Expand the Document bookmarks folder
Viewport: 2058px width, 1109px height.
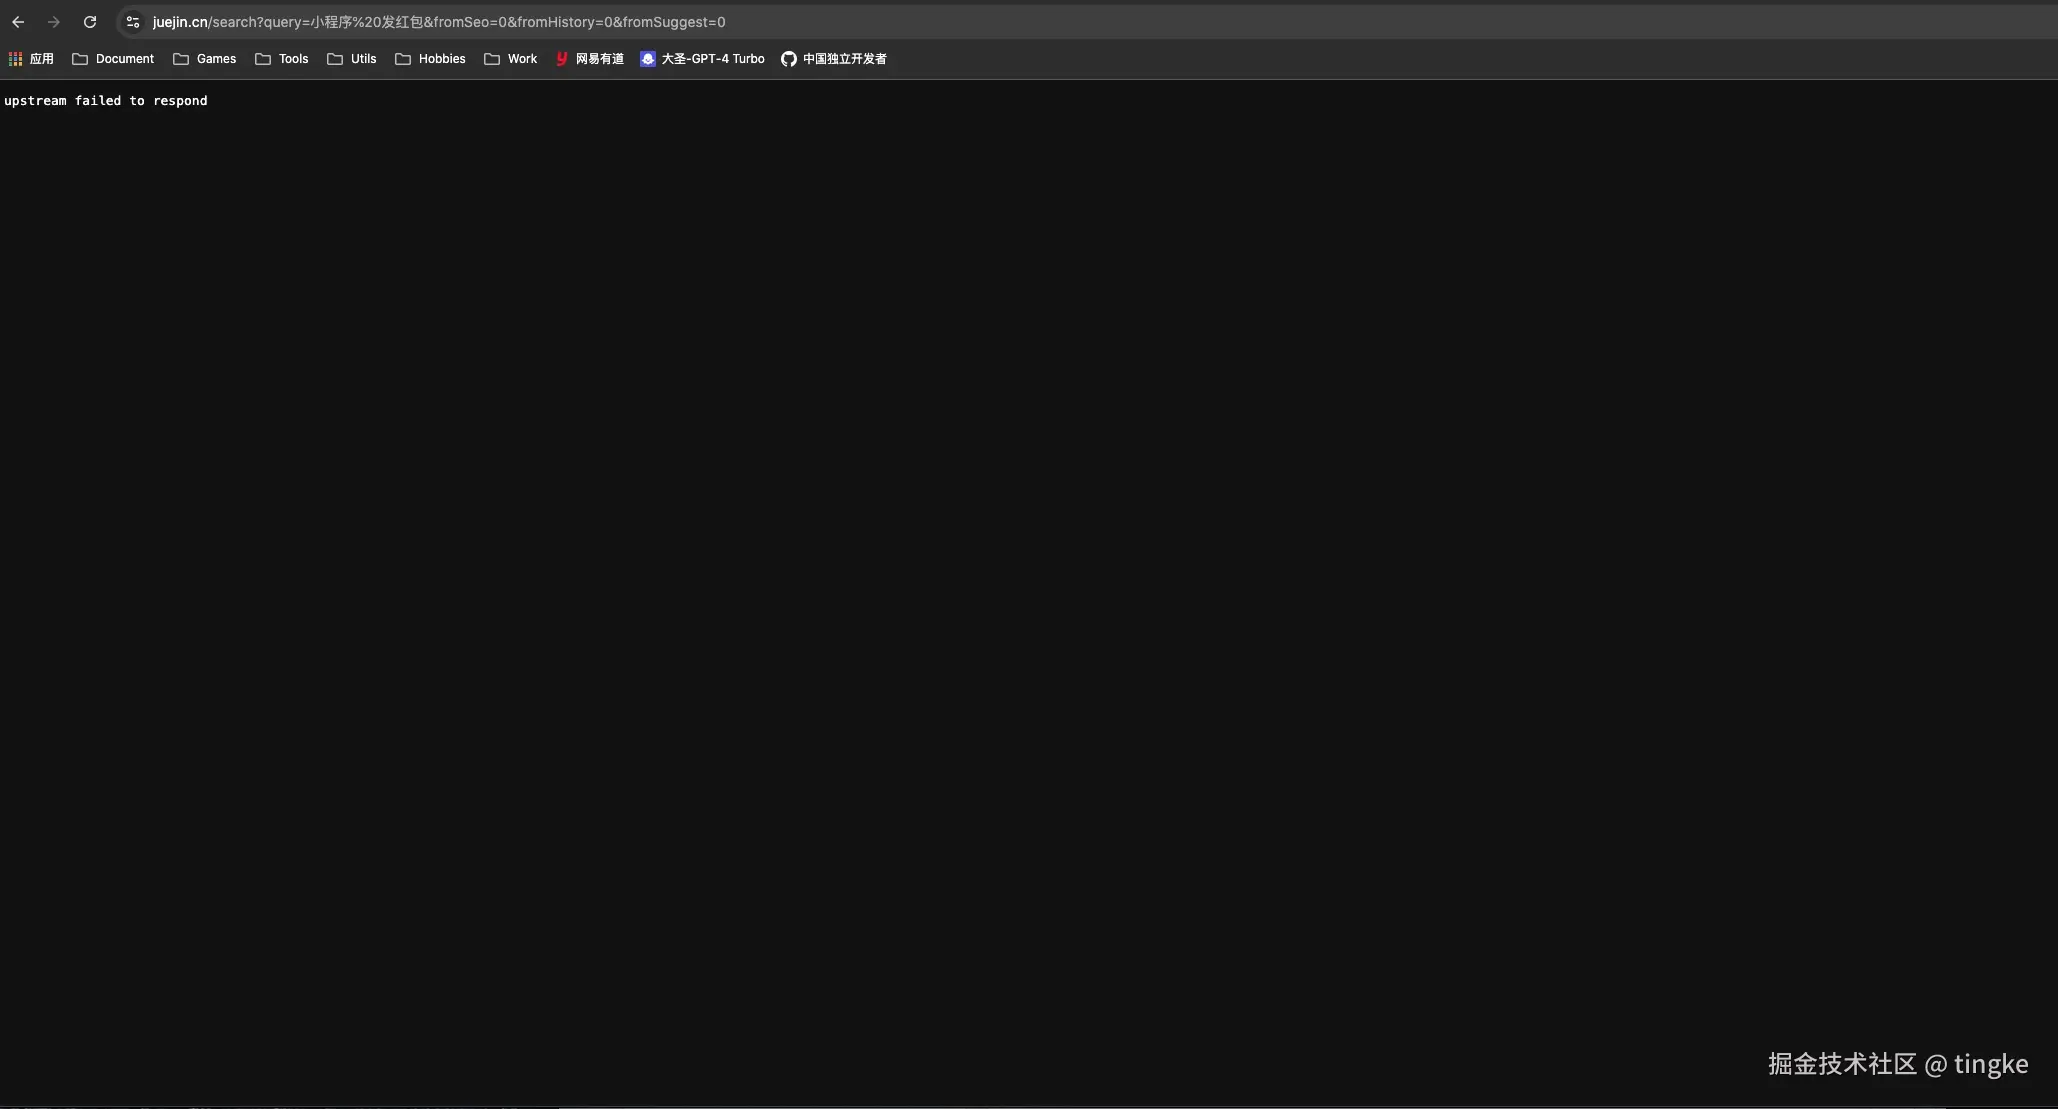113,59
